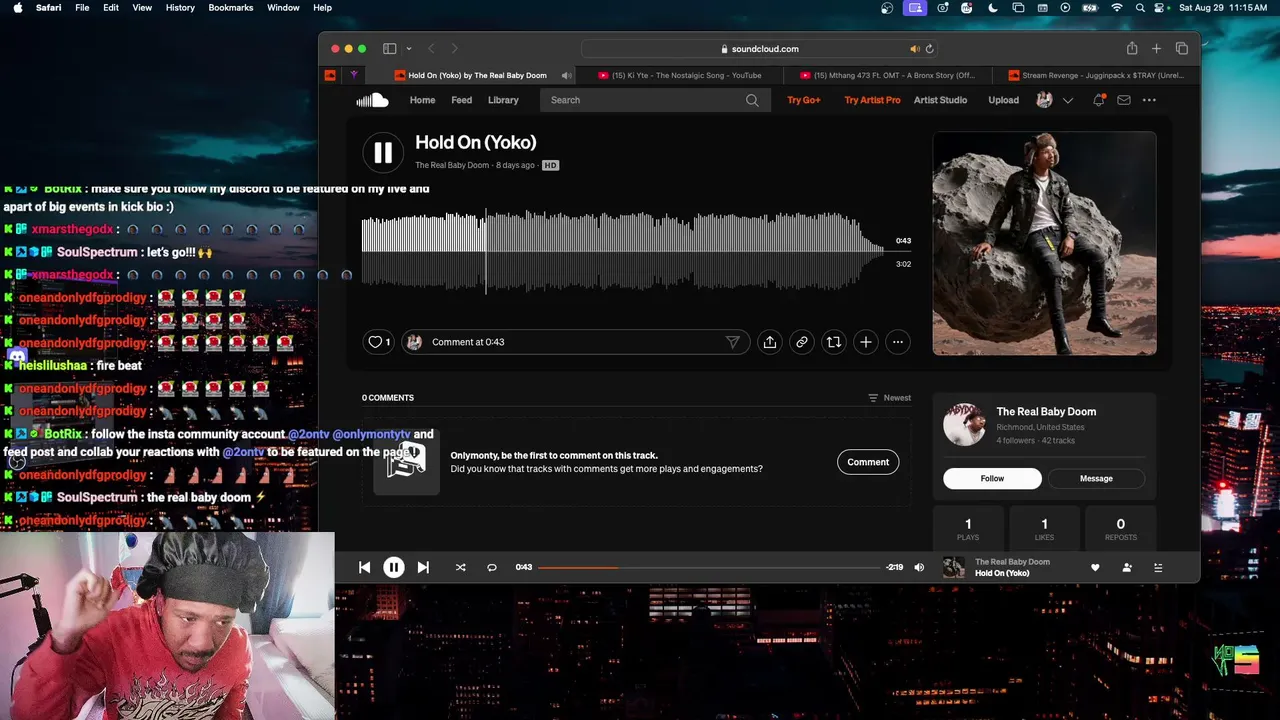
Task: Open the Newest comment sort dropdown
Action: click(x=890, y=398)
